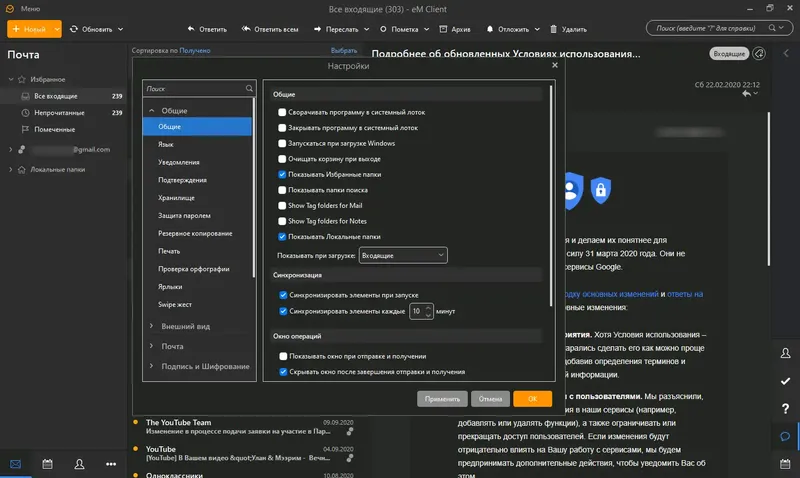The width and height of the screenshot is (800, 478).
Task: Select "Уведомления" in the settings list
Action: (179, 162)
